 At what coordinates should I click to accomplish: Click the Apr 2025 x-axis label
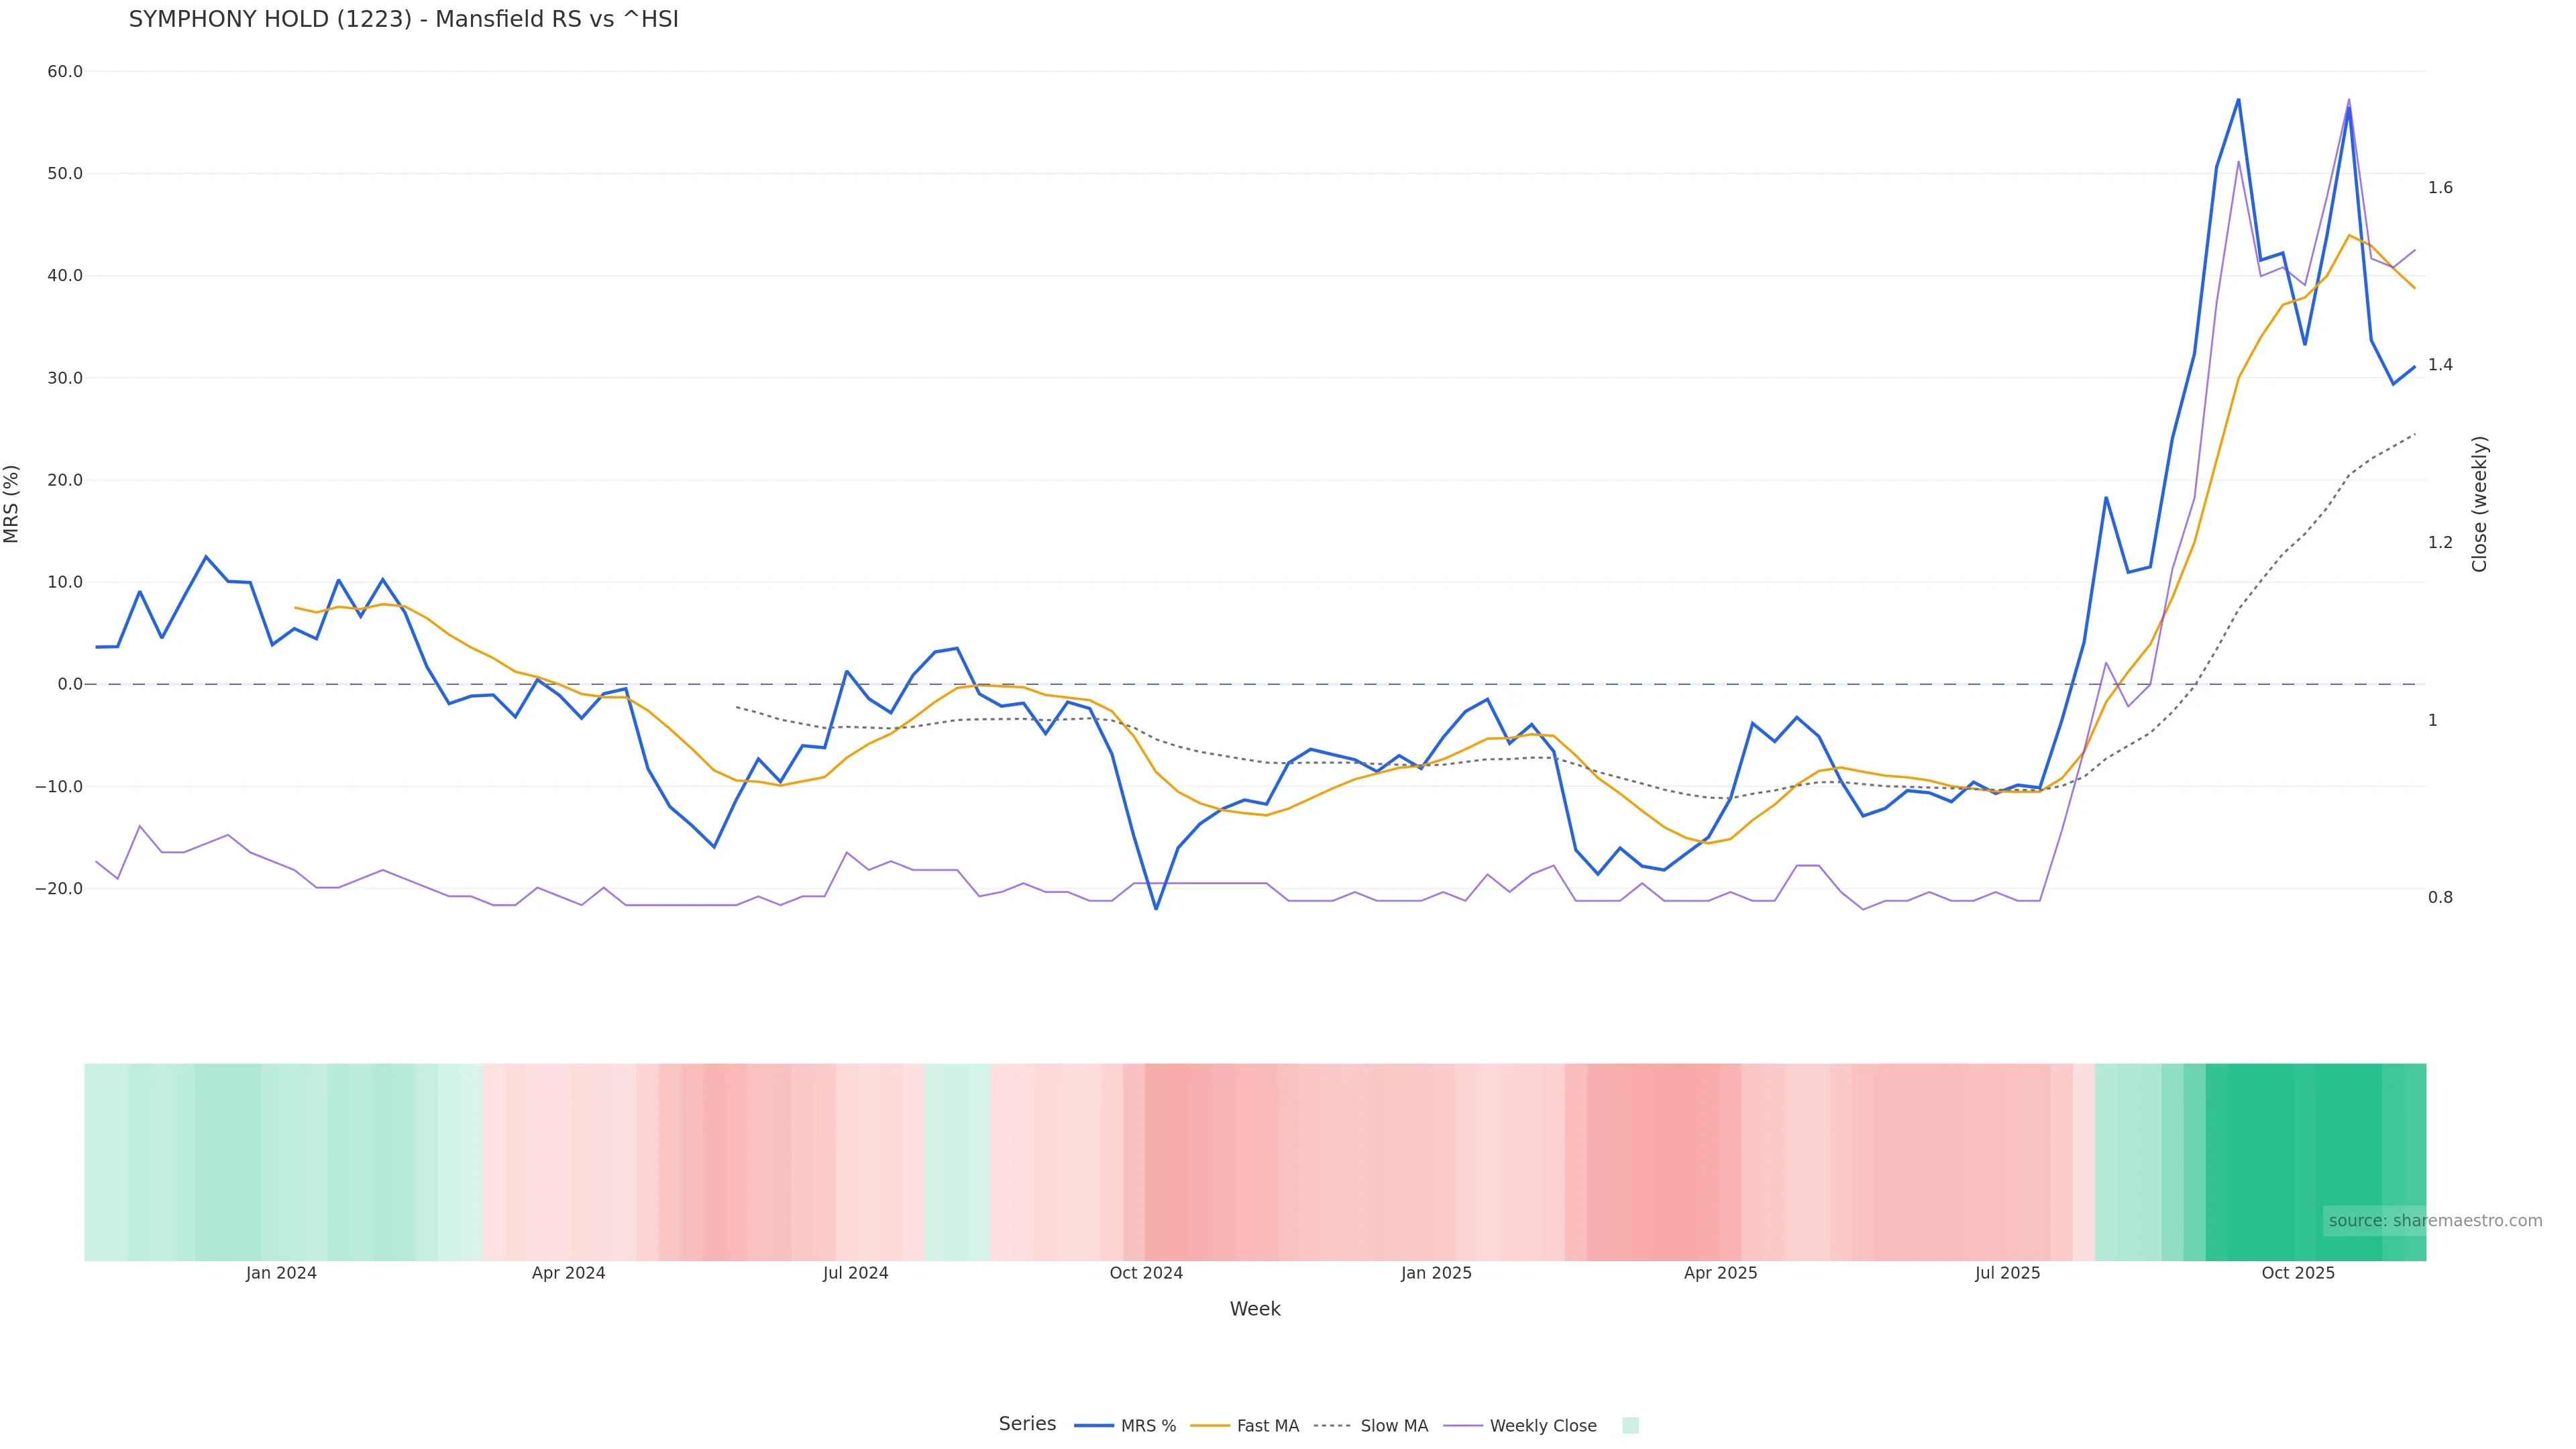point(1720,1274)
